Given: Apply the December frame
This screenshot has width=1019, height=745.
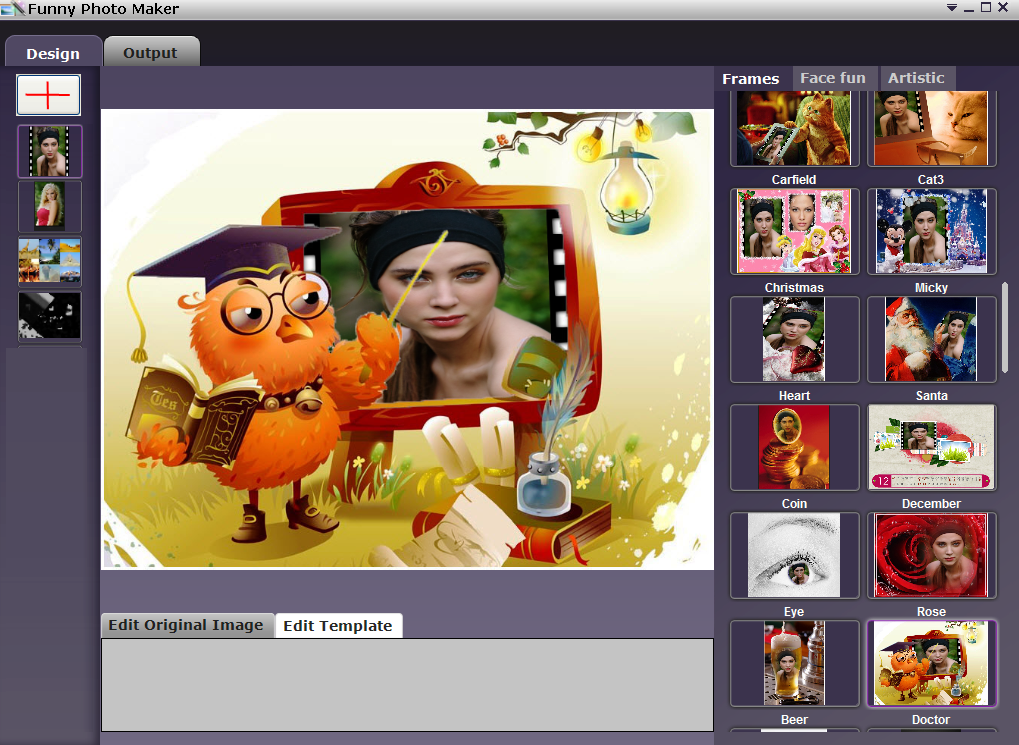Looking at the screenshot, I should tap(931, 447).
